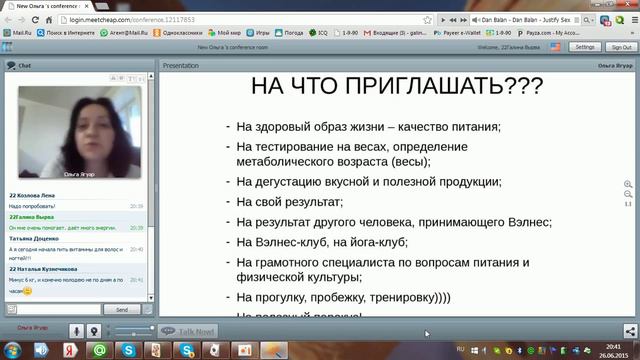Open the browser home page icon

49,20
